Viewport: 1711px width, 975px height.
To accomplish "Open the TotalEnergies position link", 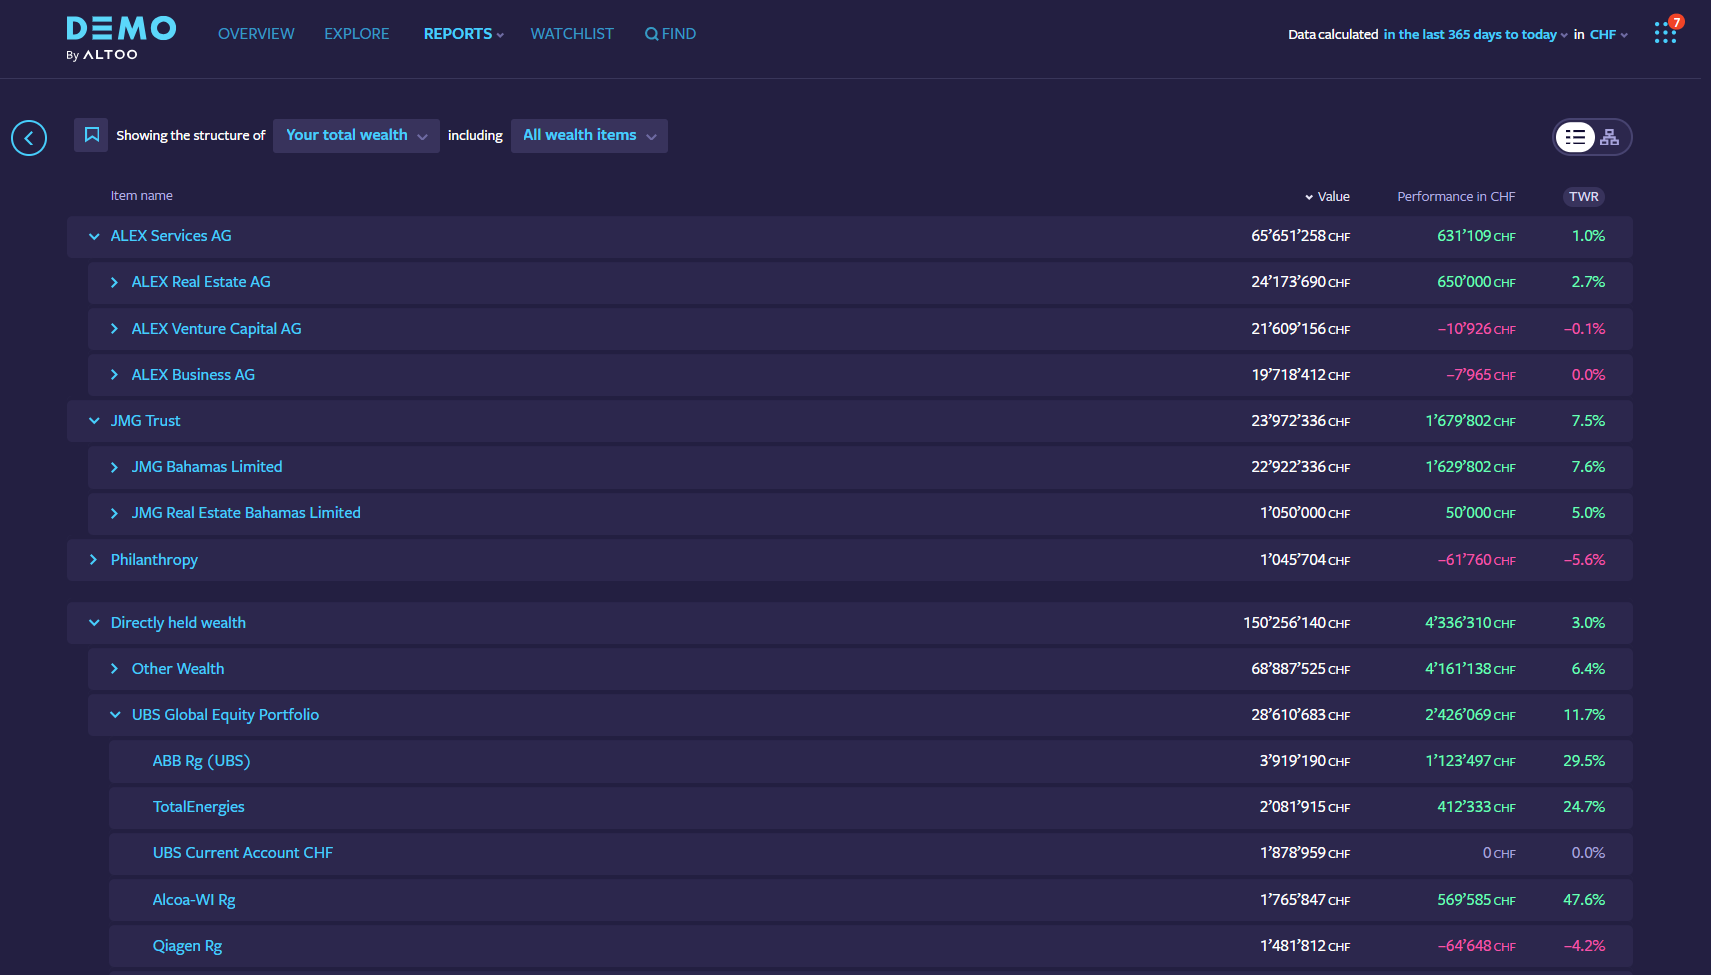I will pos(198,807).
